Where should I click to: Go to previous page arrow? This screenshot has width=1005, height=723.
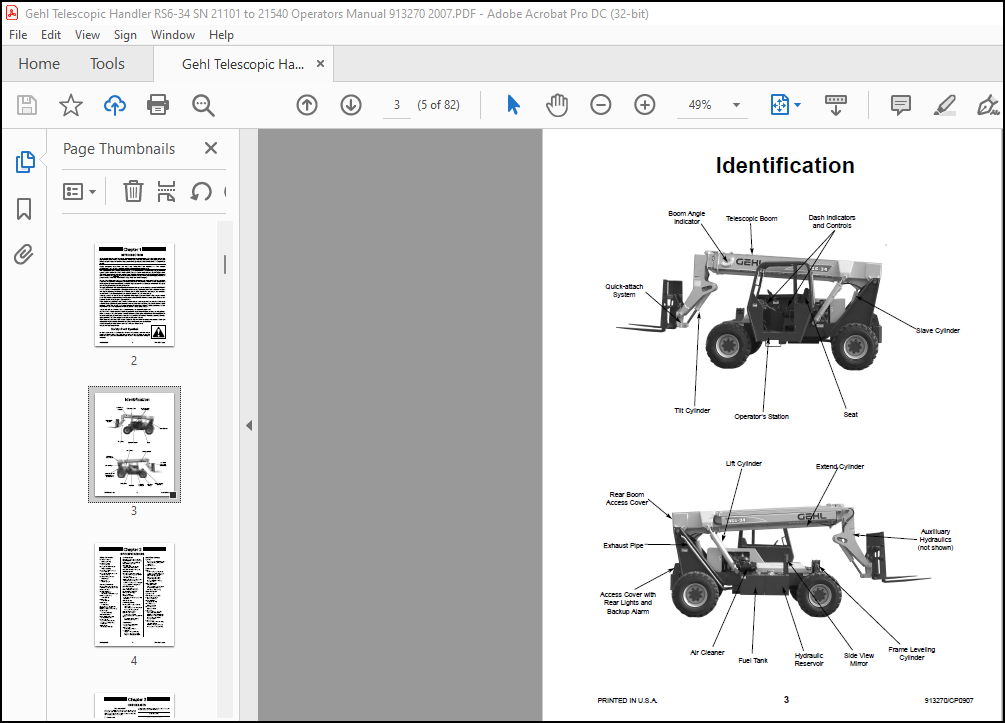pos(307,104)
